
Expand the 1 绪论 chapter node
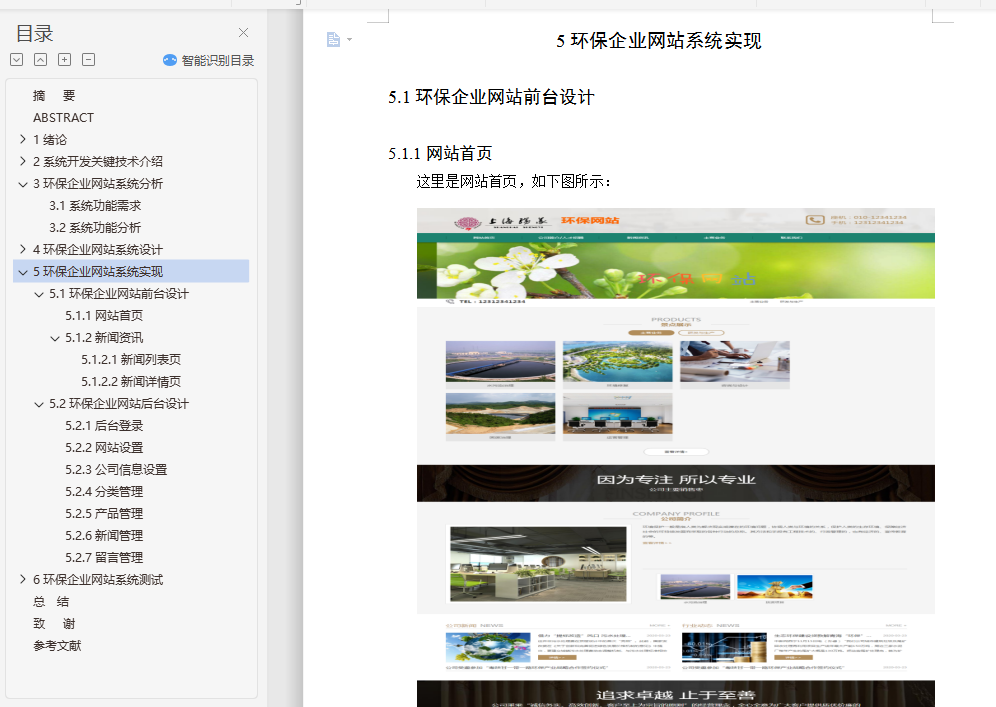coord(22,139)
